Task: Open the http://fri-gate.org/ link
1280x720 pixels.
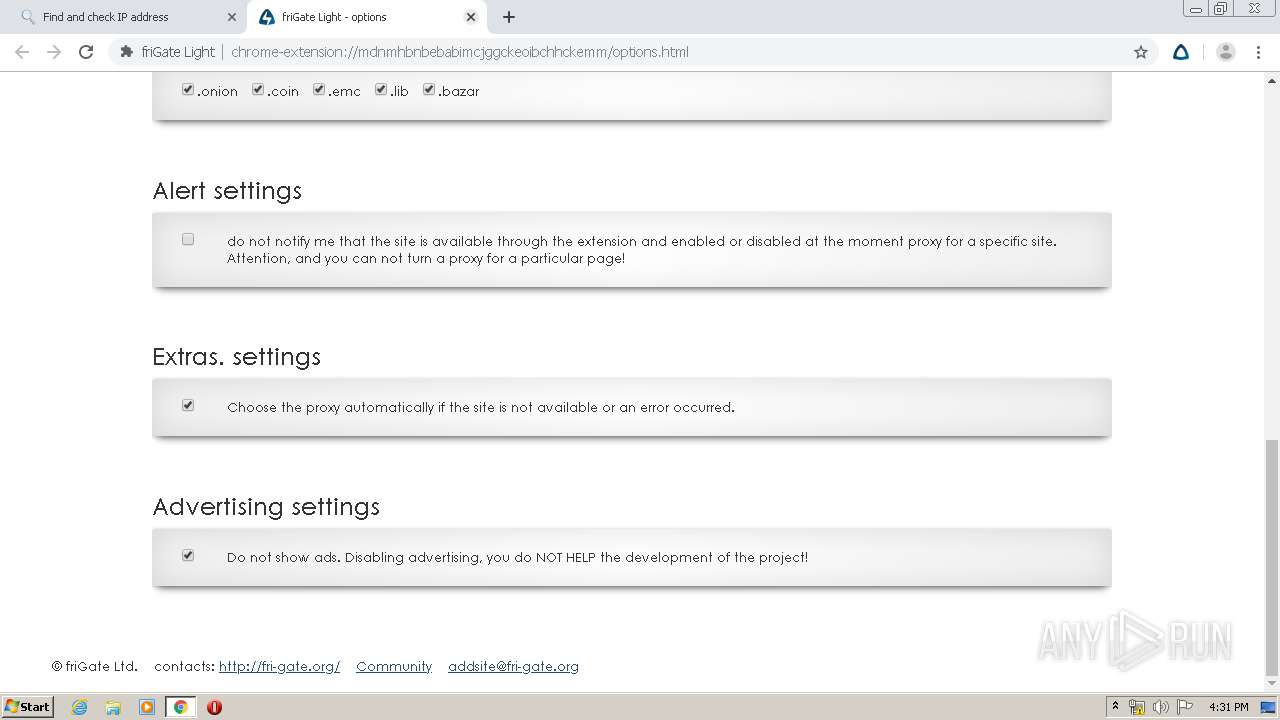Action: 279,666
